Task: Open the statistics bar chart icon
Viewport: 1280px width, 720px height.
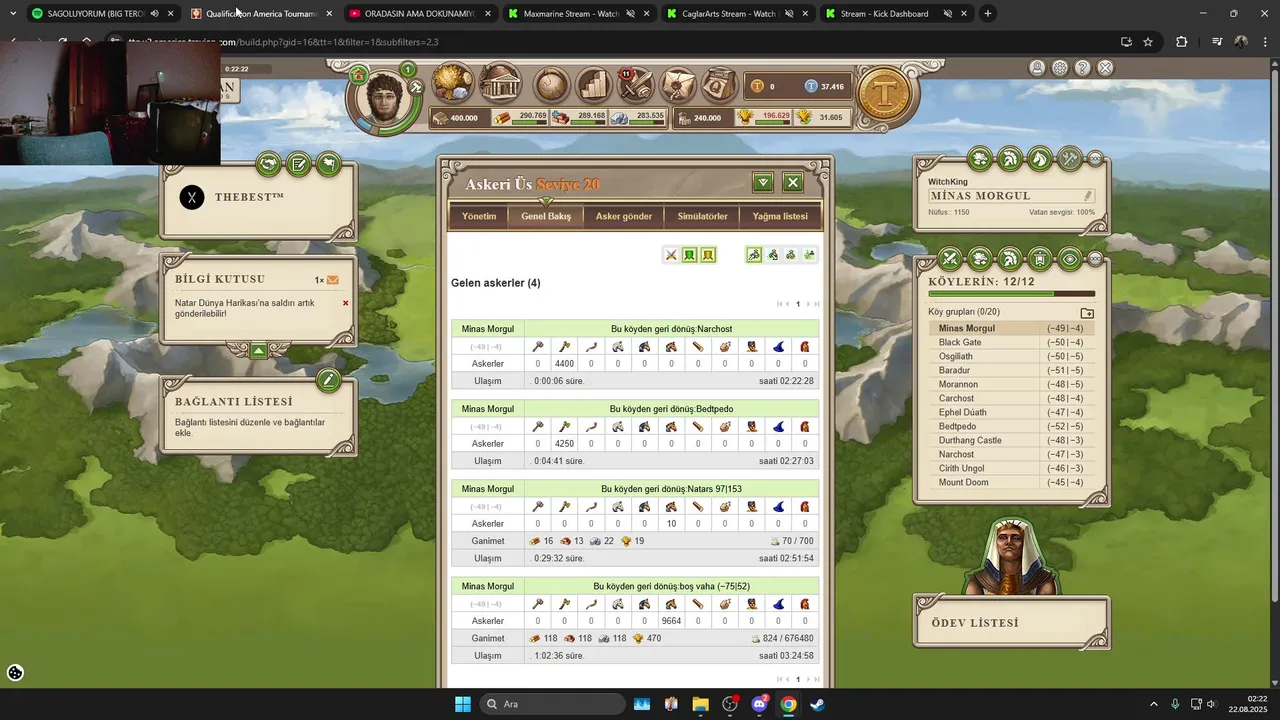Action: 594,85
